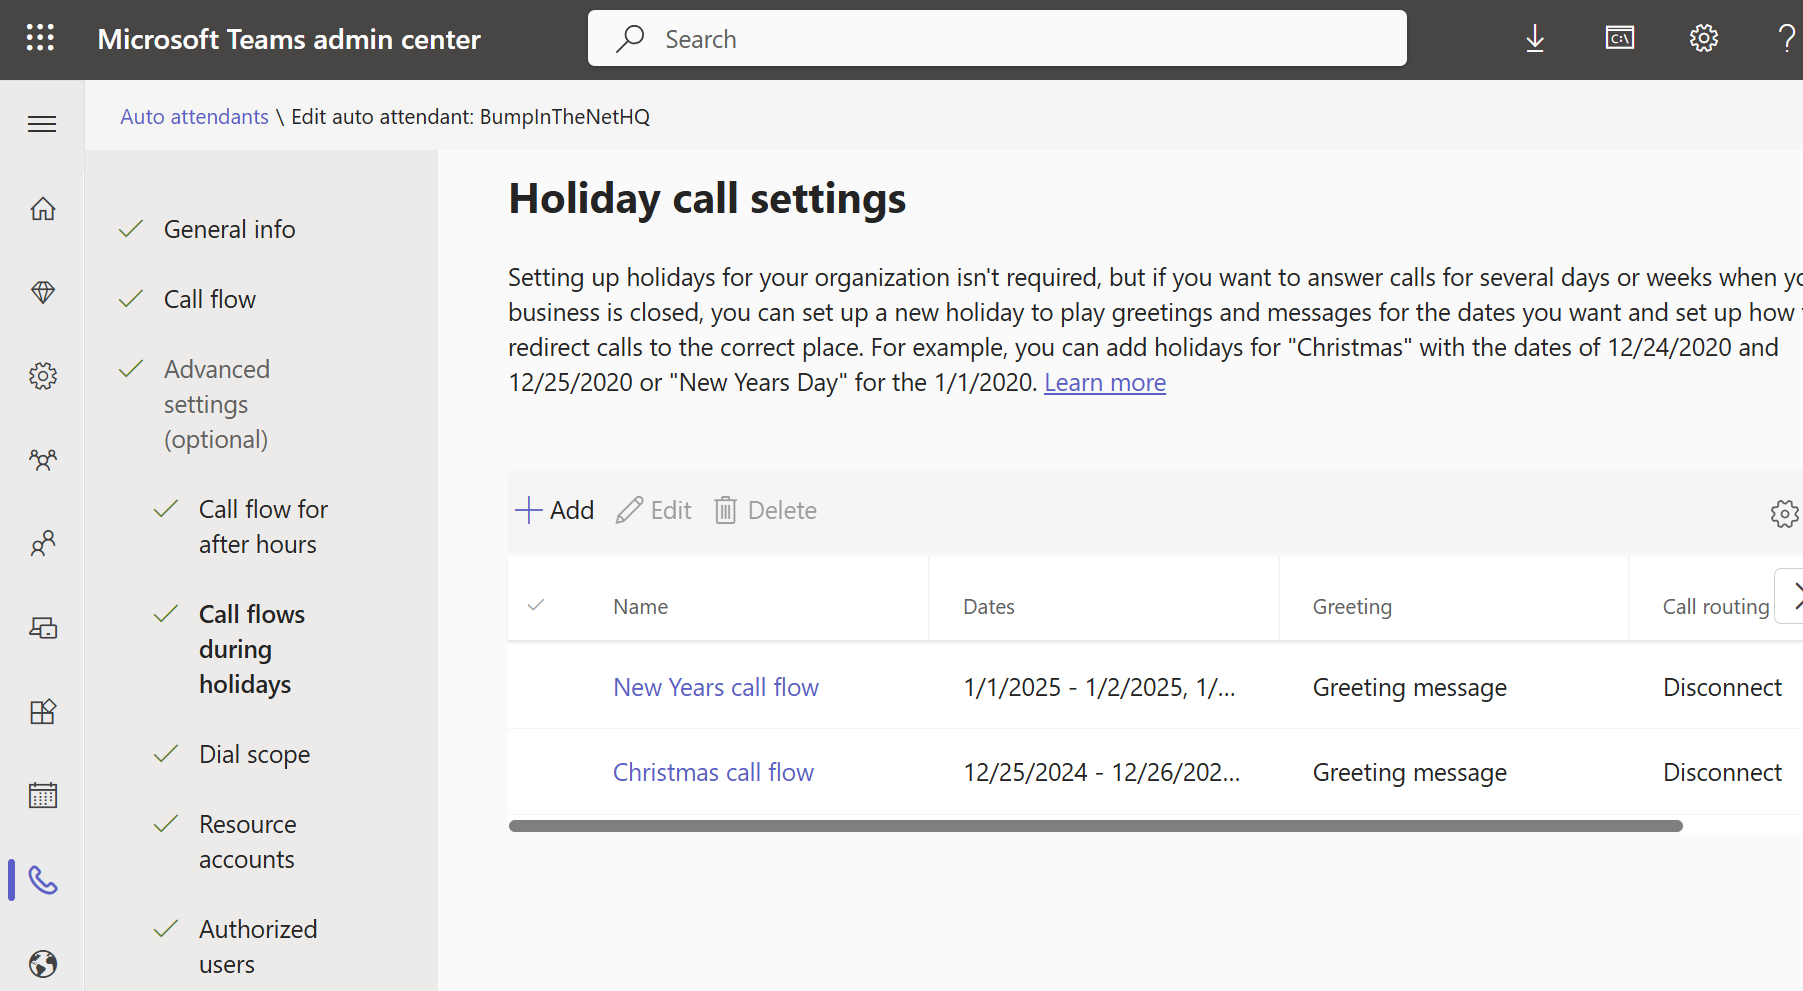This screenshot has width=1803, height=991.
Task: Click the horizontal table scrollbar
Action: tap(1095, 826)
